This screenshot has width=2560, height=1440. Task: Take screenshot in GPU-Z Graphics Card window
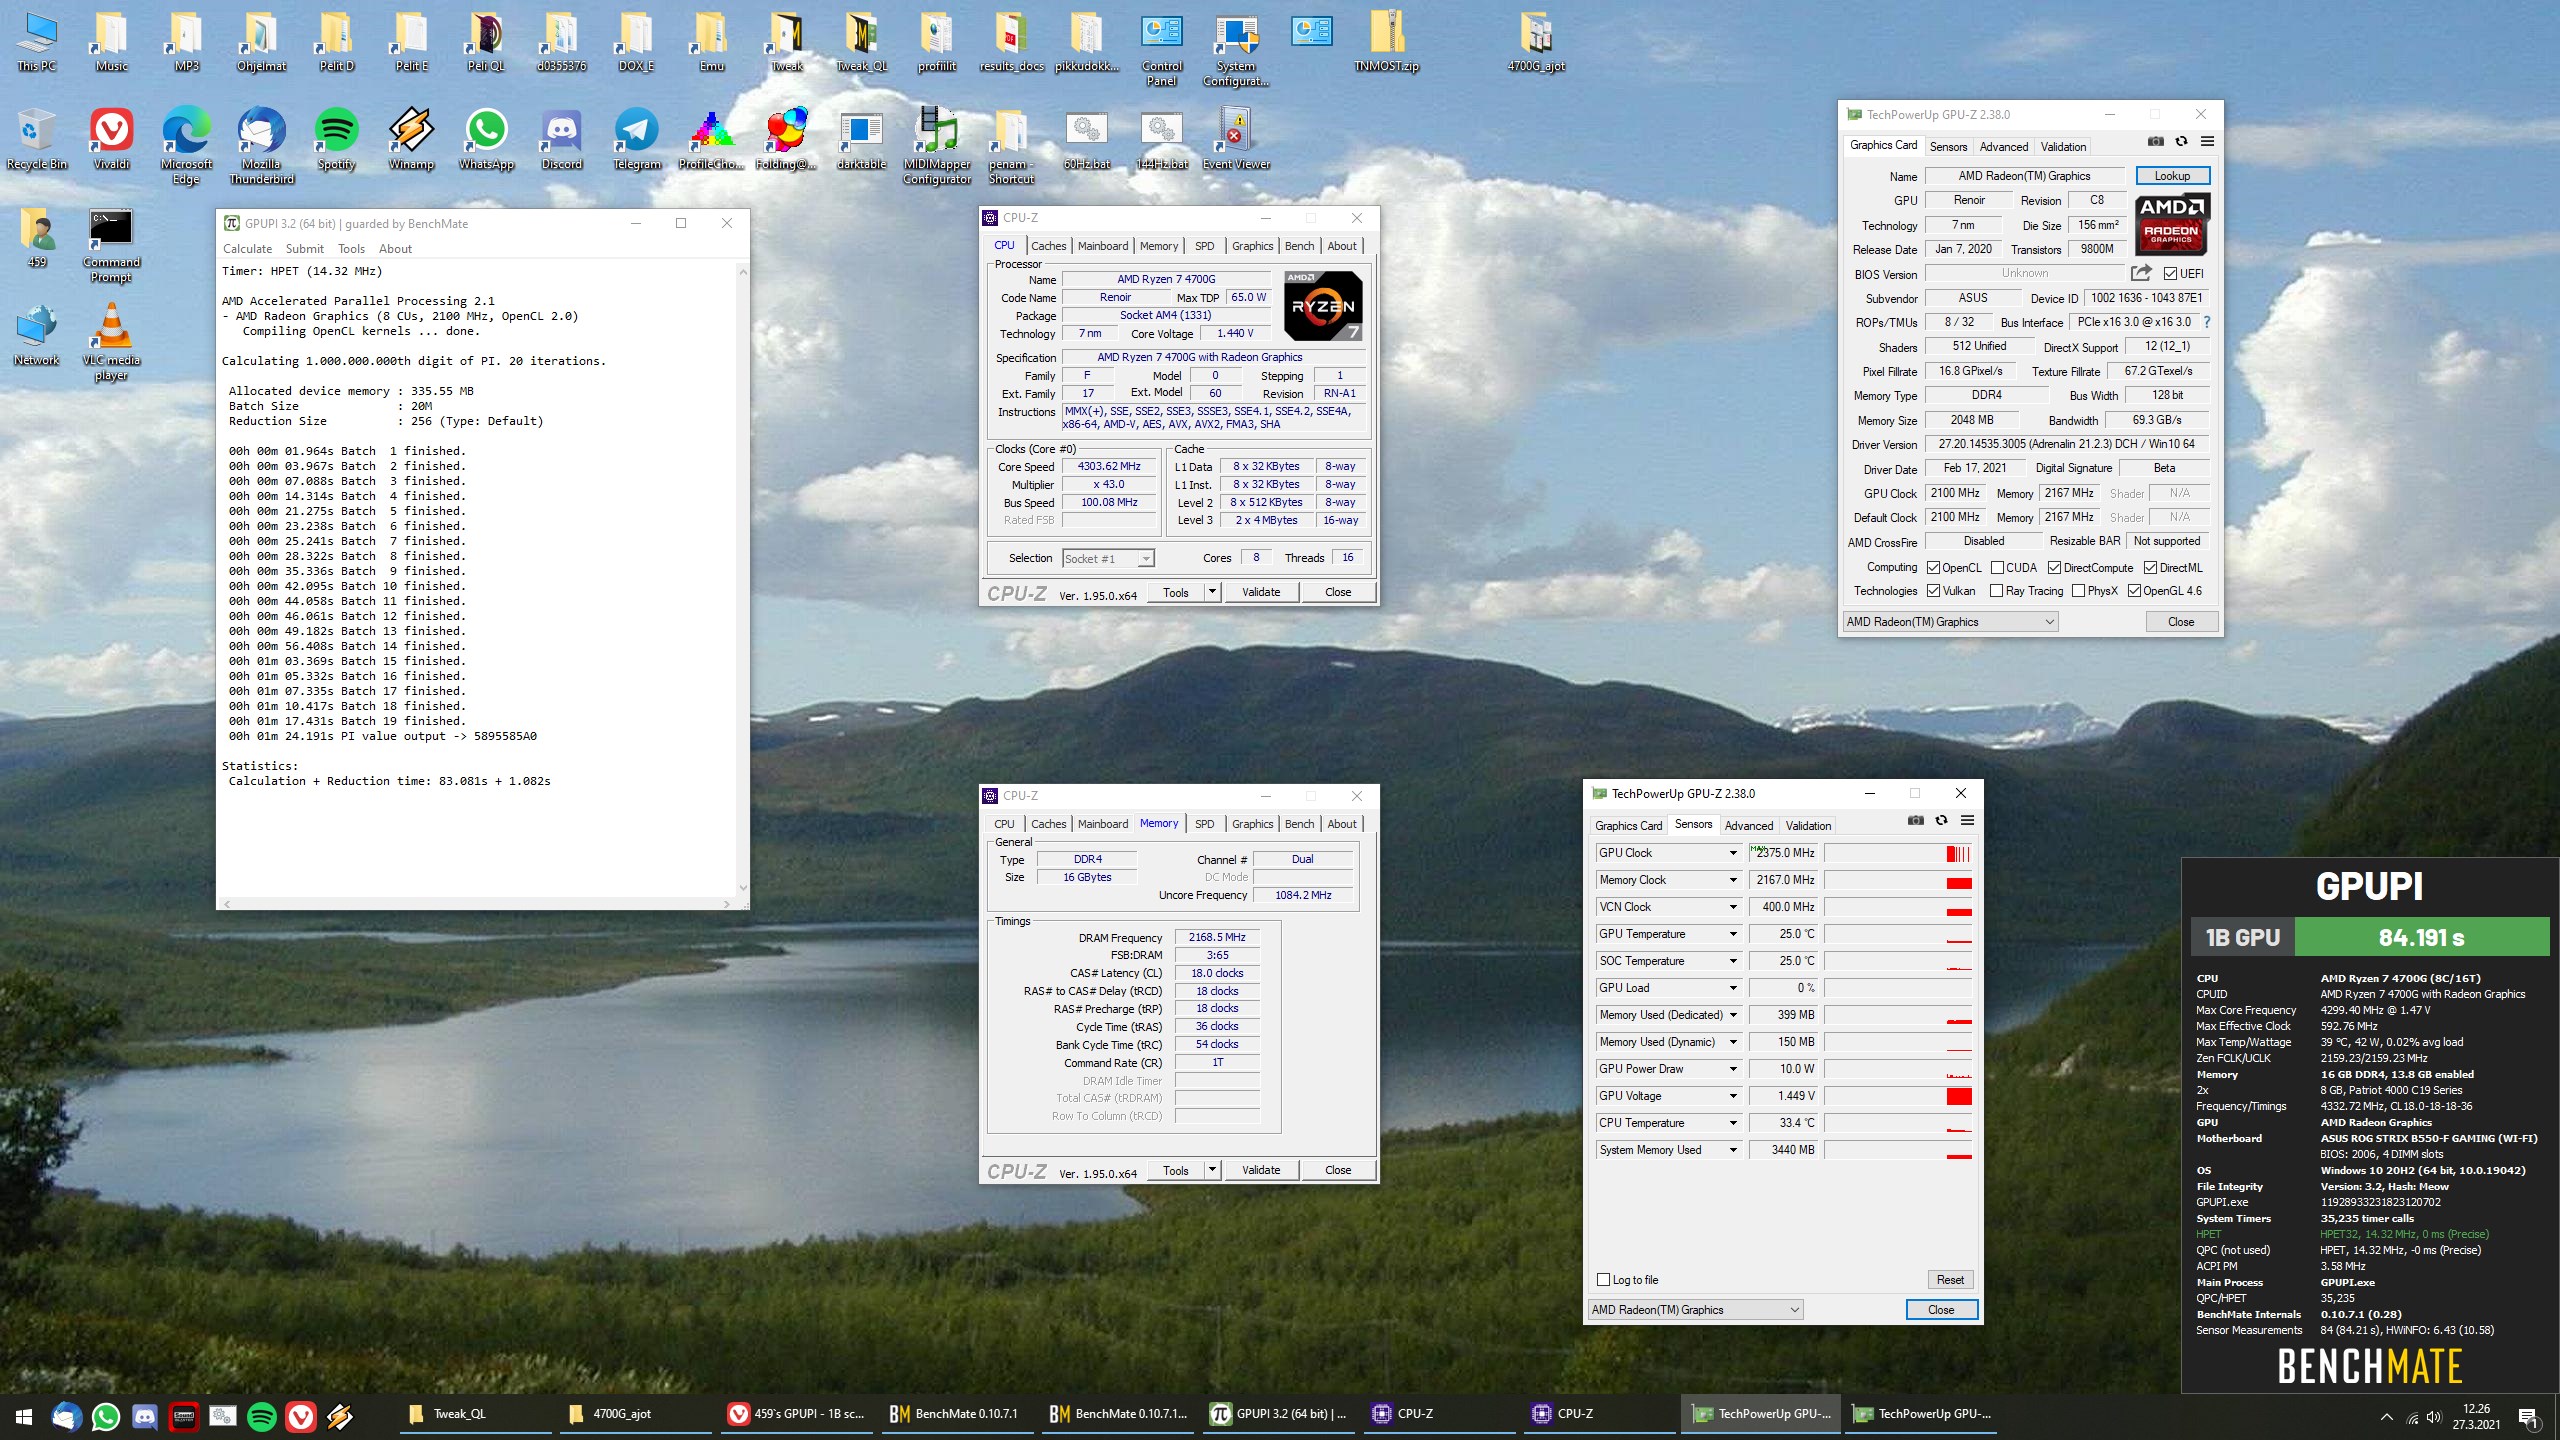2156,142
